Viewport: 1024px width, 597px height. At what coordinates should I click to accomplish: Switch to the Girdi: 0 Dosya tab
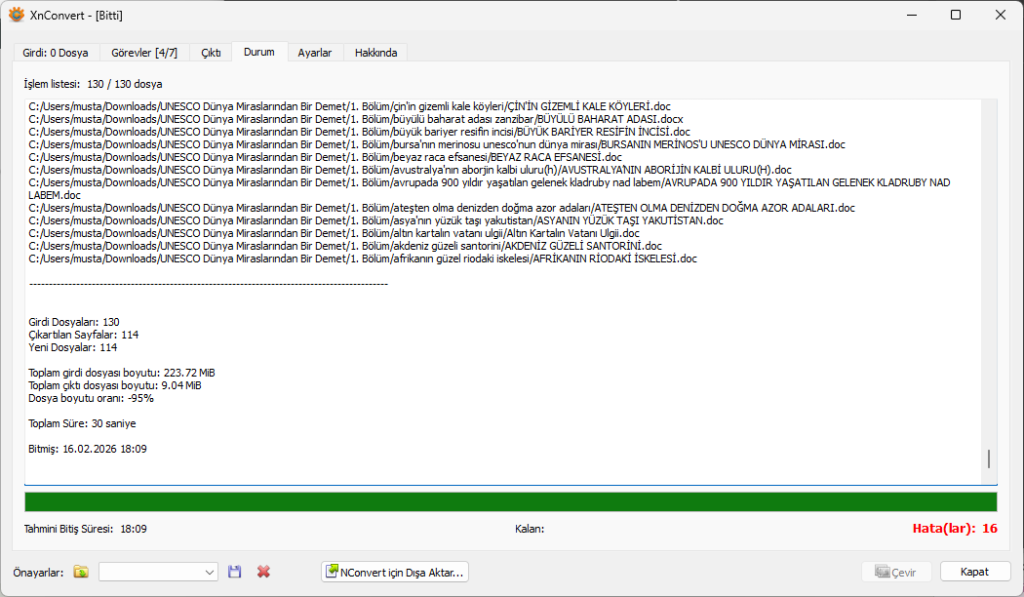56,53
